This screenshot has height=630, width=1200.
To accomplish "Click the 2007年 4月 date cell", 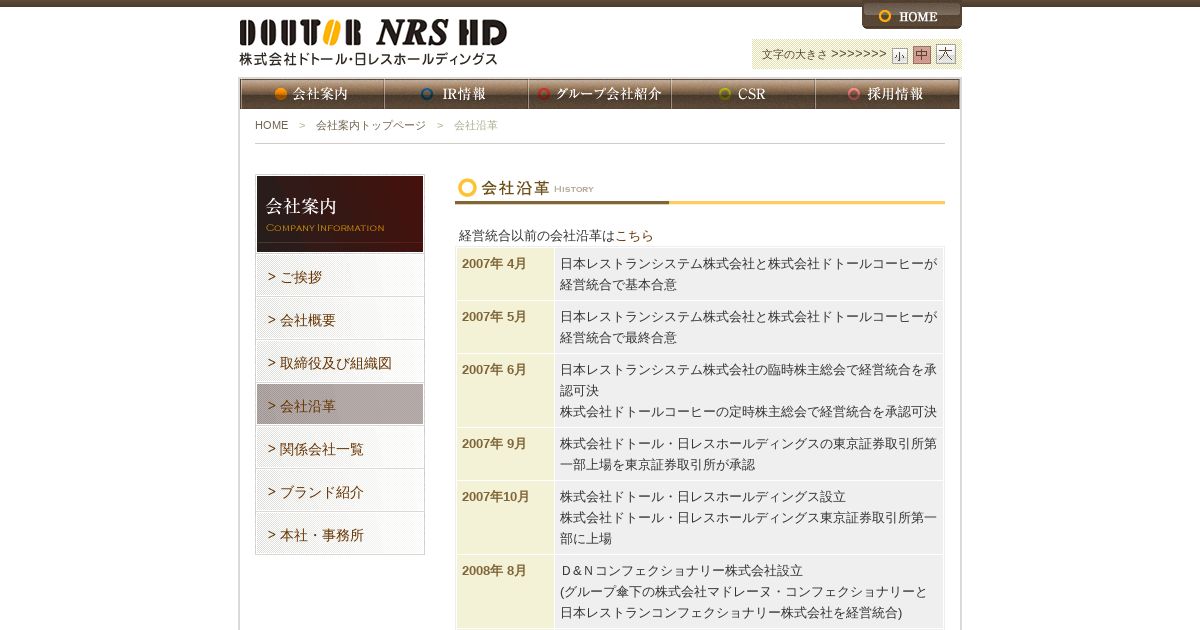I will point(505,274).
